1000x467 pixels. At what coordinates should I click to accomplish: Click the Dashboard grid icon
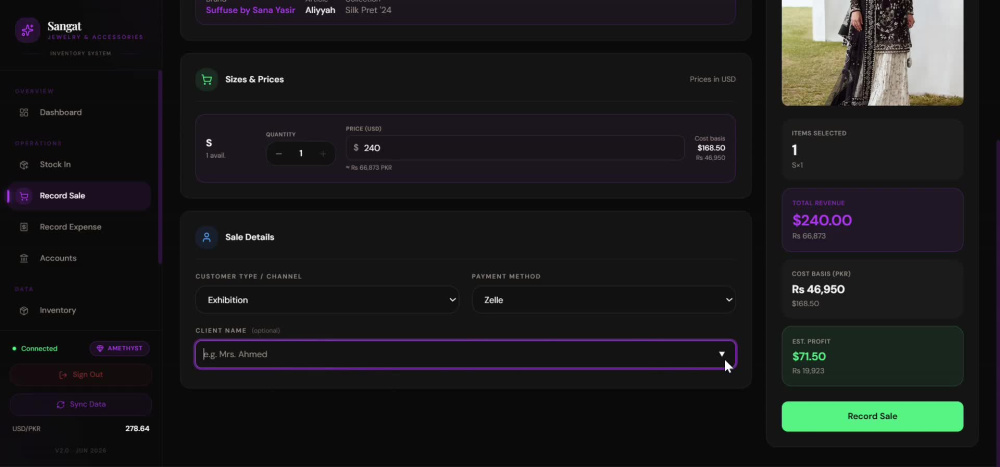tap(24, 112)
